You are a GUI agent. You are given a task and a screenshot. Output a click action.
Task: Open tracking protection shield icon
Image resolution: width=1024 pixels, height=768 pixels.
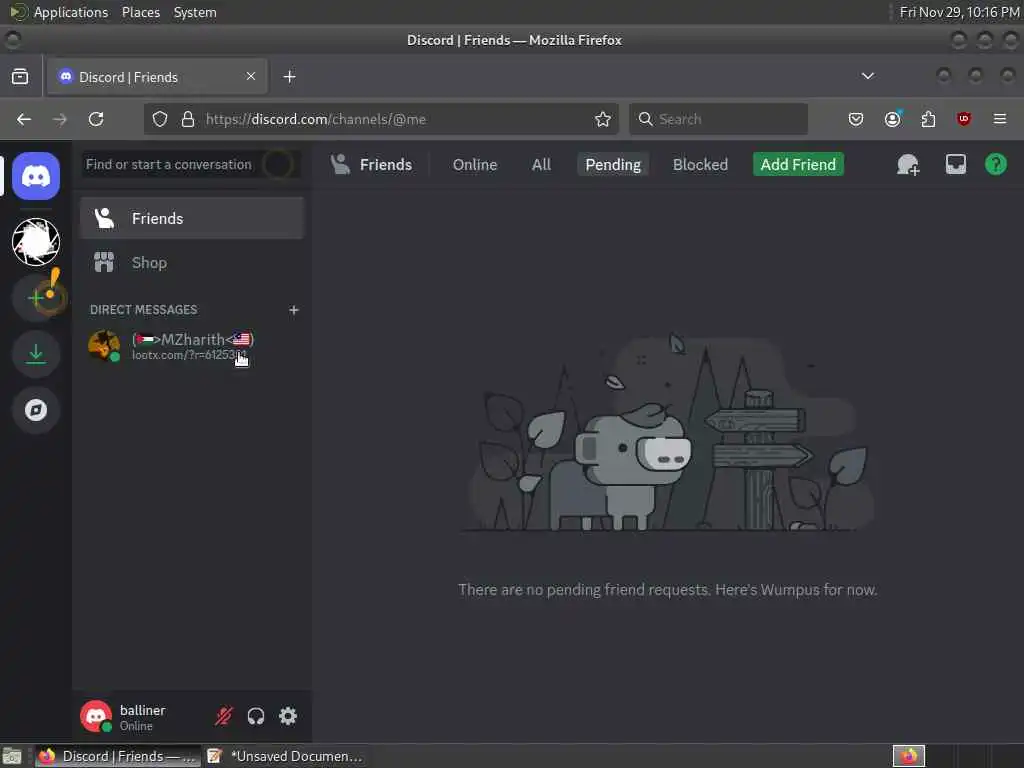[160, 119]
